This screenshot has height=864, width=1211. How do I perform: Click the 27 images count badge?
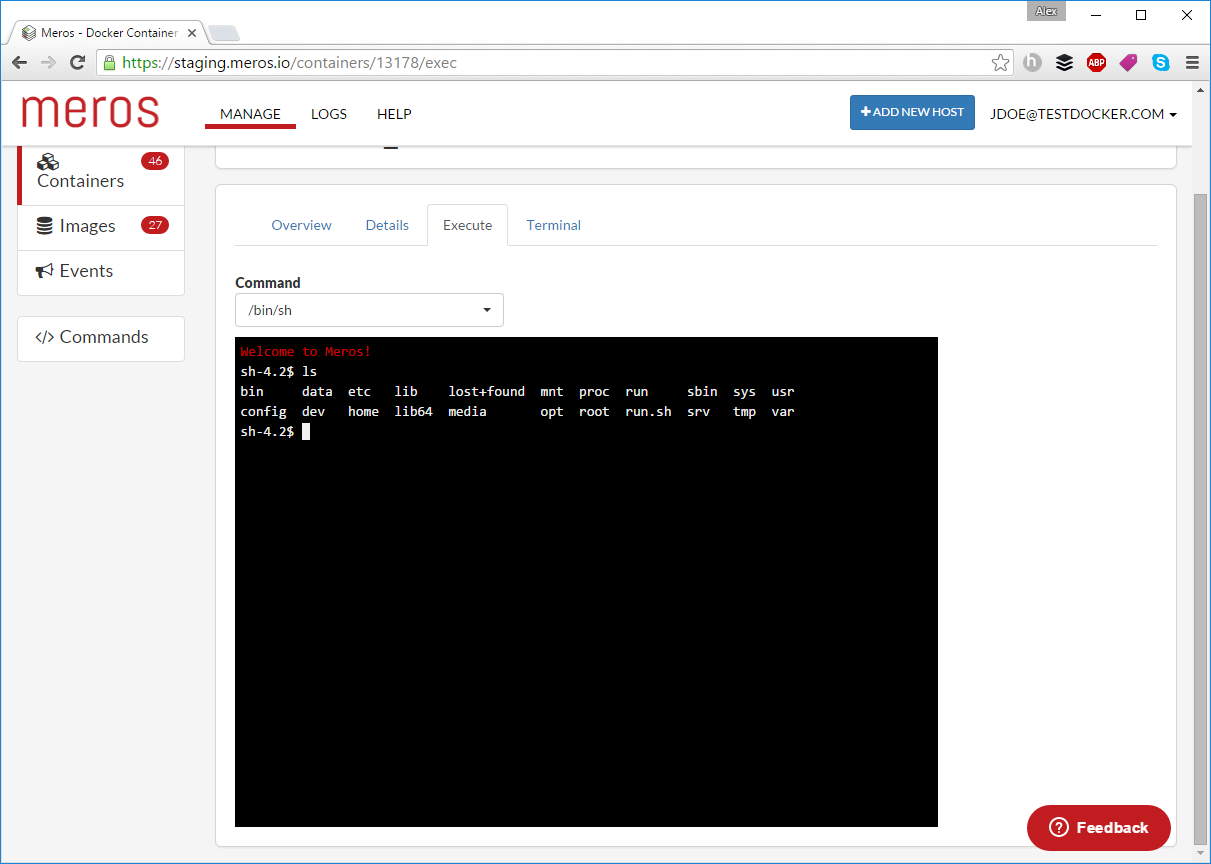(x=155, y=225)
